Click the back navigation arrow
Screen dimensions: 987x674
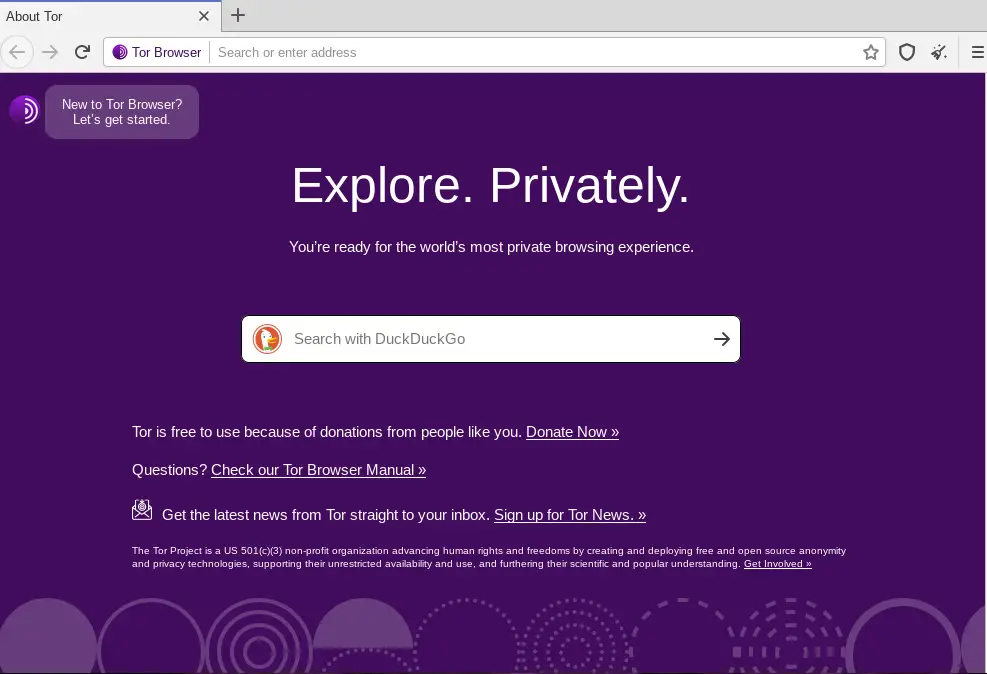(x=17, y=52)
